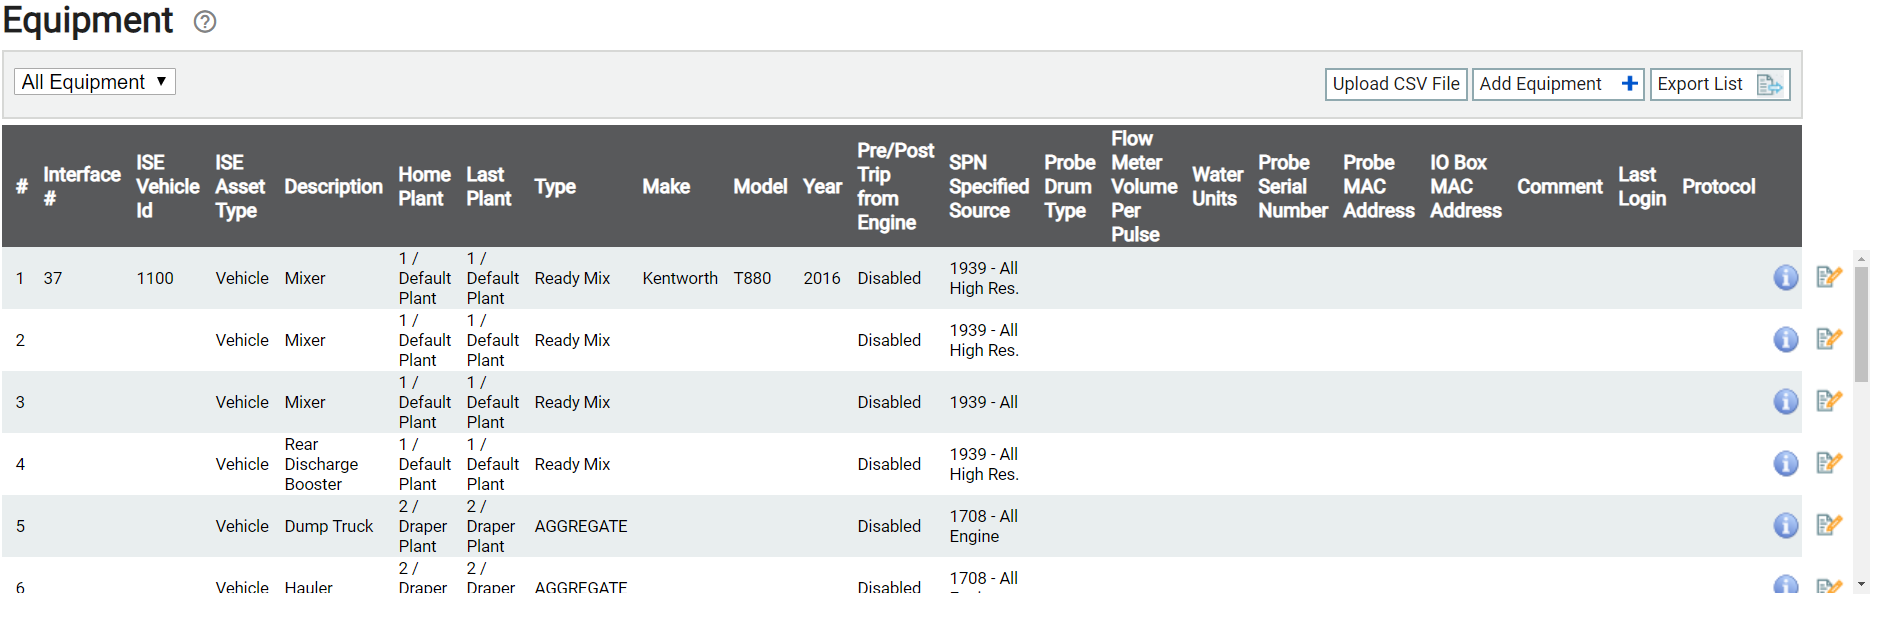
Task: Select AGGREGATE type in row 5
Action: coord(581,526)
